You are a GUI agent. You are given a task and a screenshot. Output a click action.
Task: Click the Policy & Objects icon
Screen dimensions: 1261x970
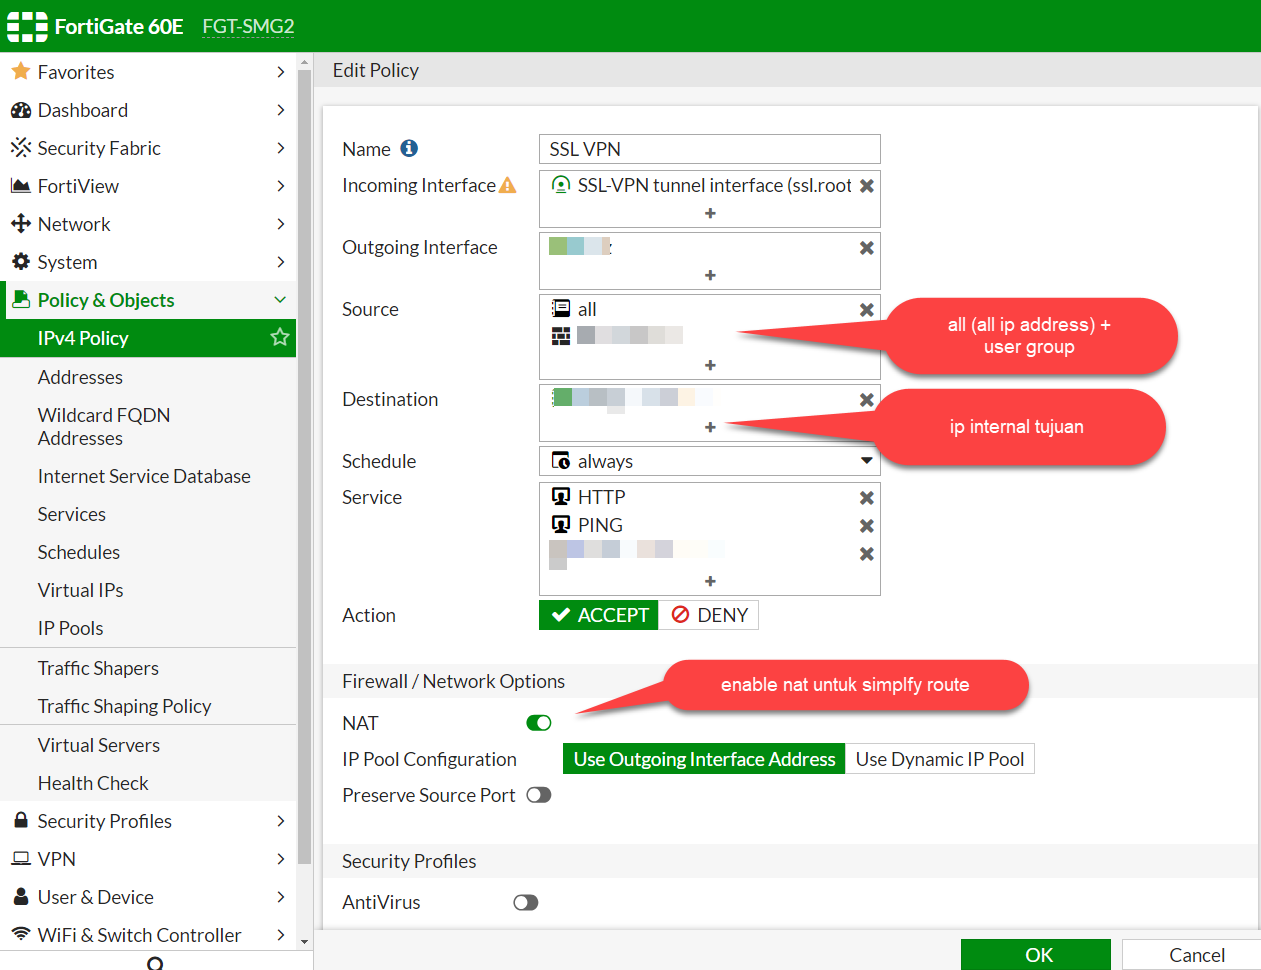(20, 299)
